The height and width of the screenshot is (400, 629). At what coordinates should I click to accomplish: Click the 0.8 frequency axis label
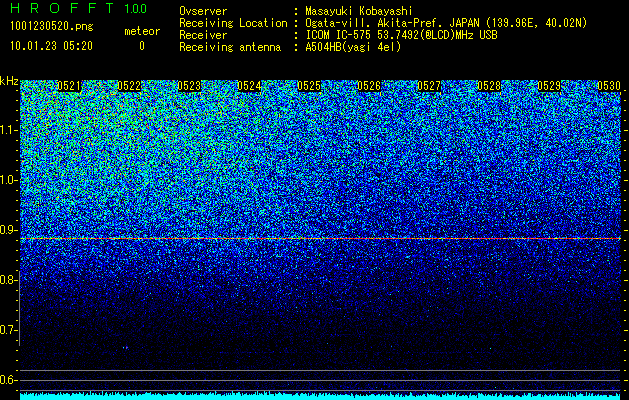pyautogui.click(x=9, y=280)
